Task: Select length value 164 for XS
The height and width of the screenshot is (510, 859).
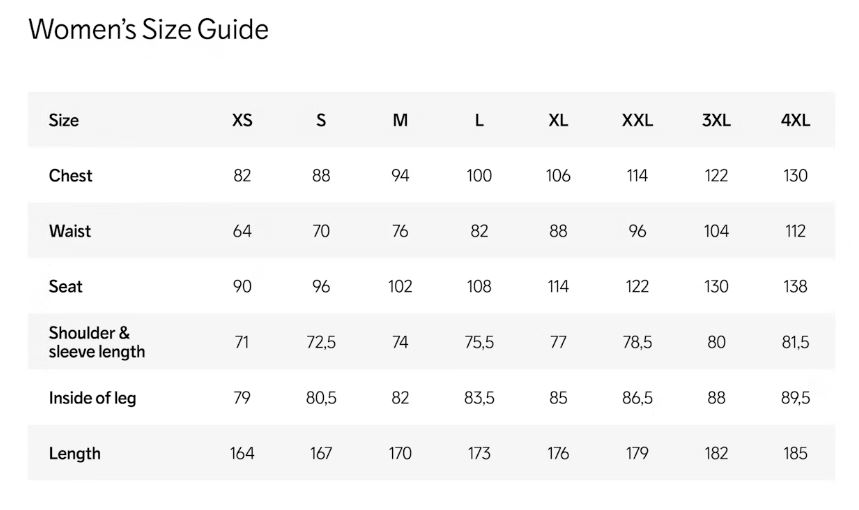Action: pyautogui.click(x=242, y=453)
